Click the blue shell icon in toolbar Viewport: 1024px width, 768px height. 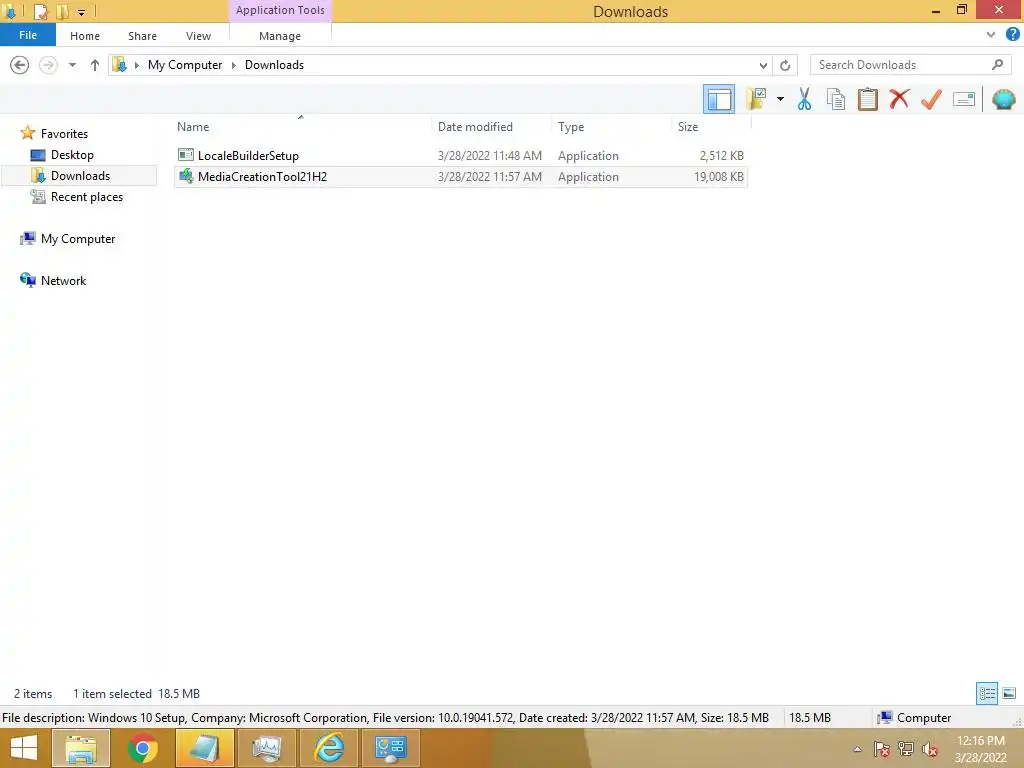[x=1003, y=99]
